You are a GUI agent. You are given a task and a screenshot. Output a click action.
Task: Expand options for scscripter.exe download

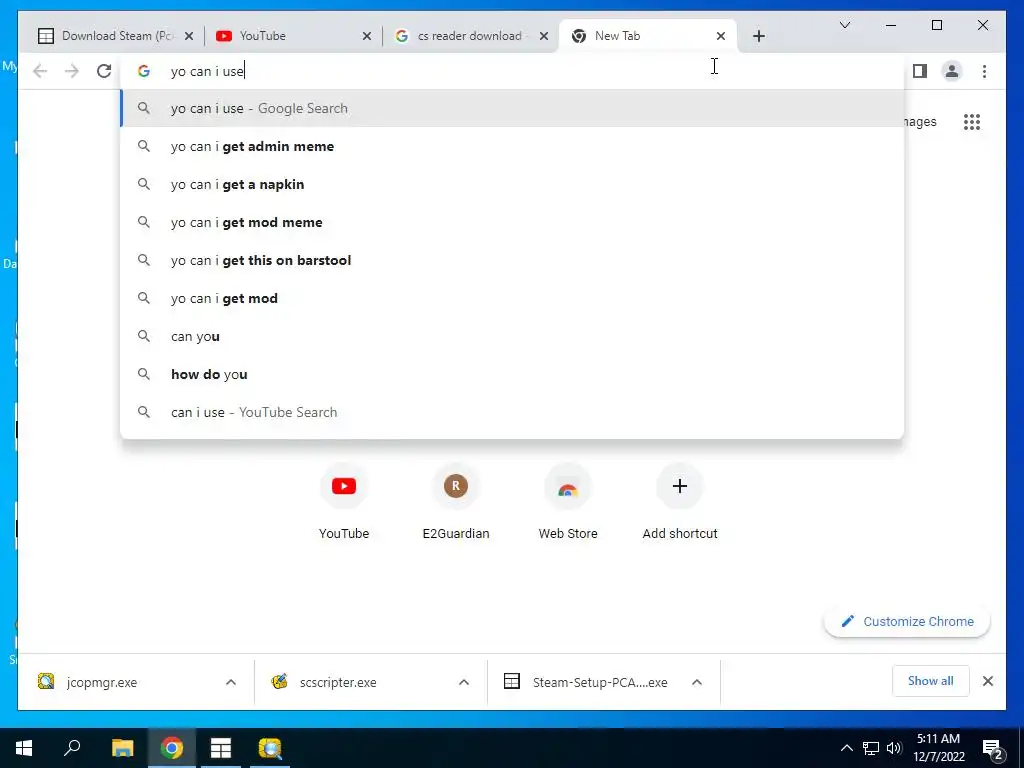[x=464, y=682]
